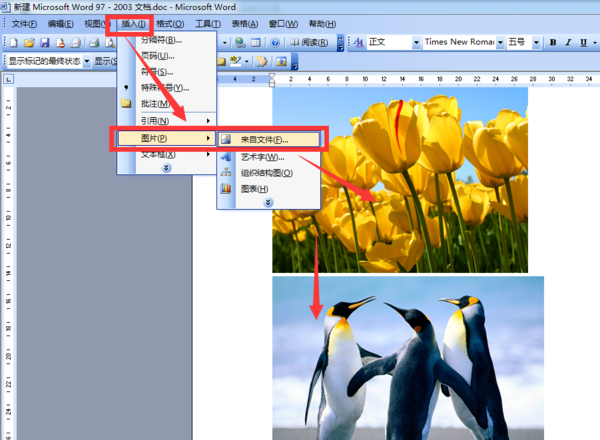The image size is (600, 440).
Task: Insert organization chart via 组织结构图
Action: click(x=266, y=172)
